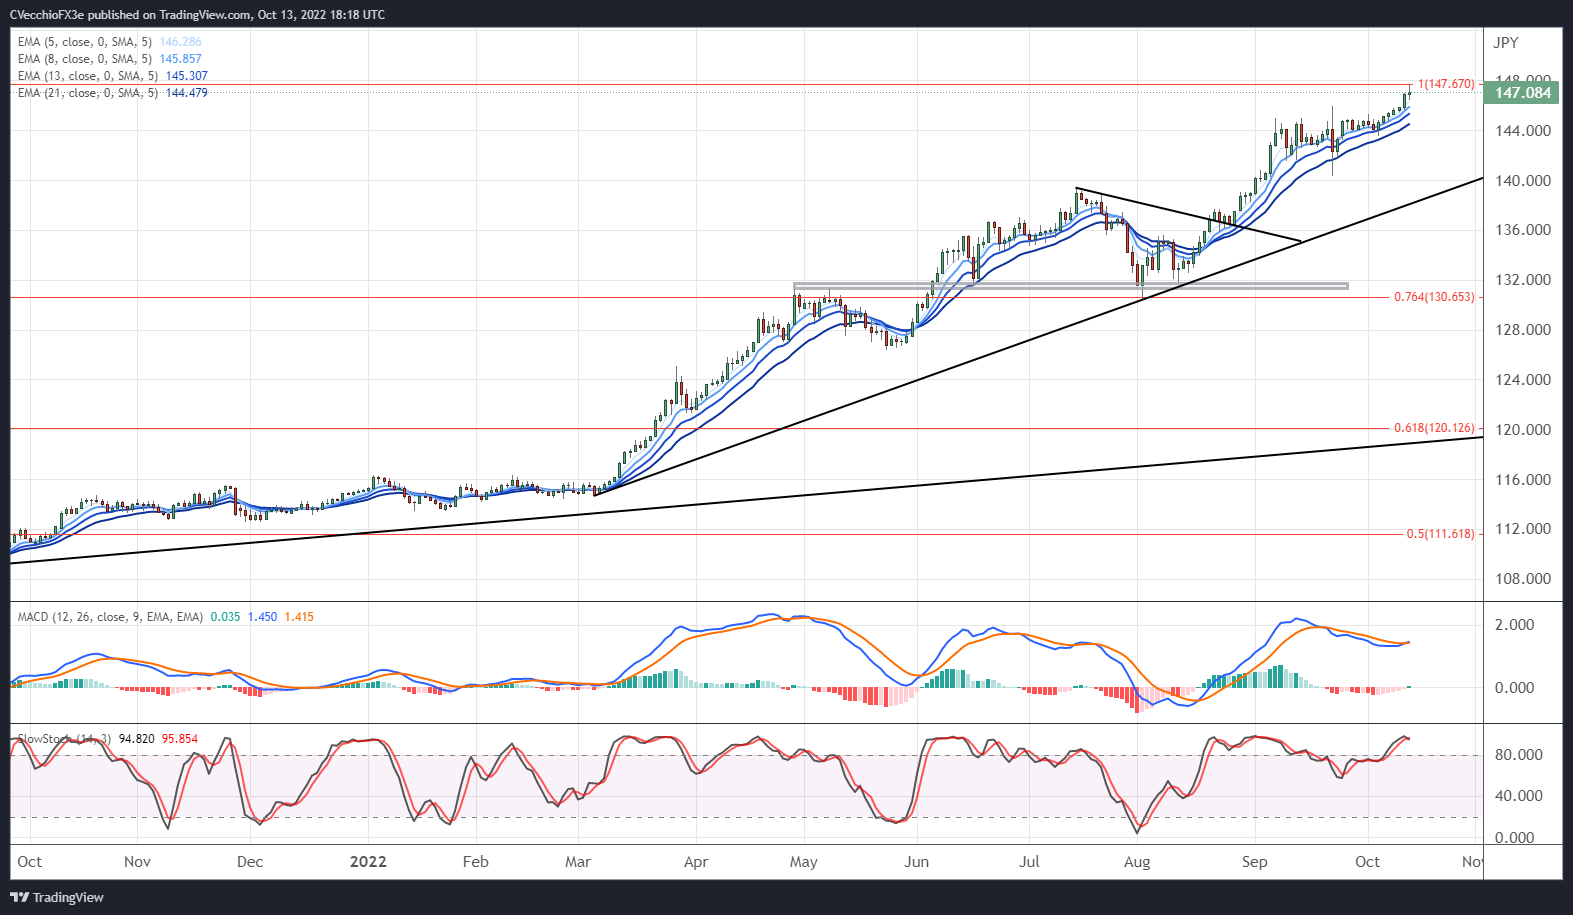Click the EMA 13 indicator legend
1573x915 pixels.
pos(112,76)
